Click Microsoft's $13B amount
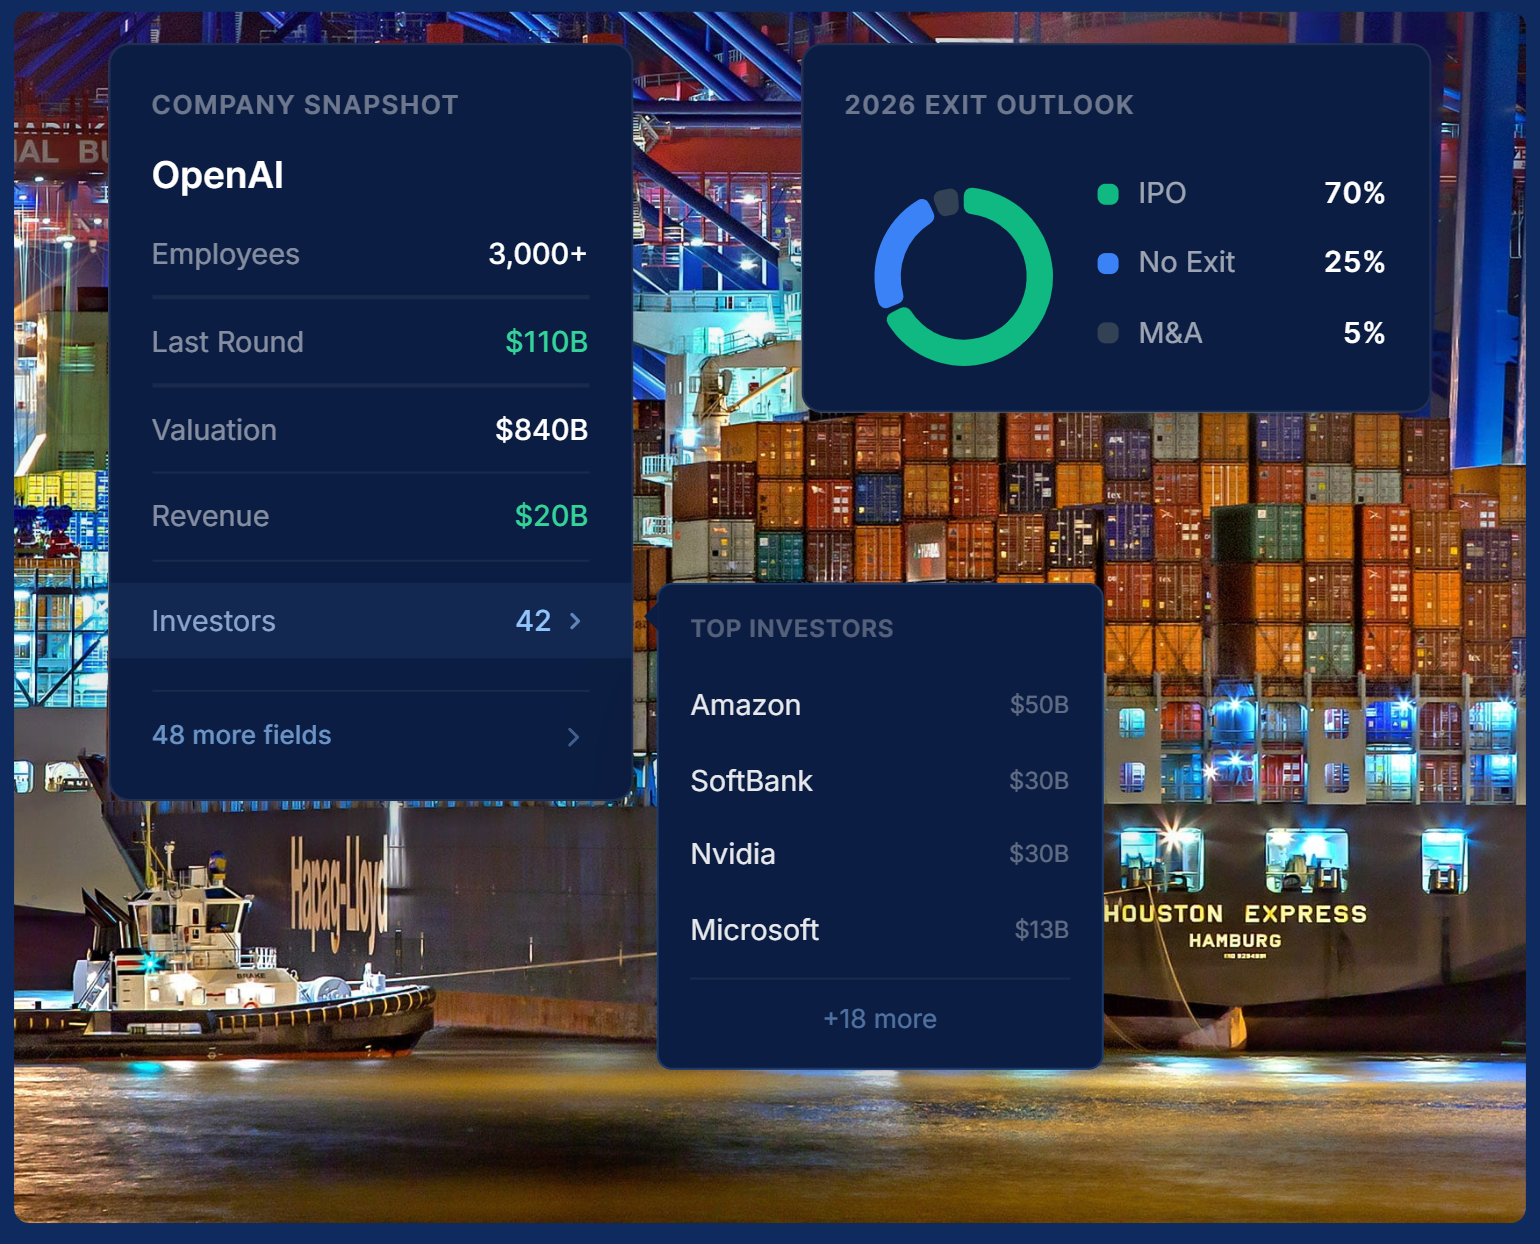Screen dimensions: 1540x1244 click(x=1042, y=930)
